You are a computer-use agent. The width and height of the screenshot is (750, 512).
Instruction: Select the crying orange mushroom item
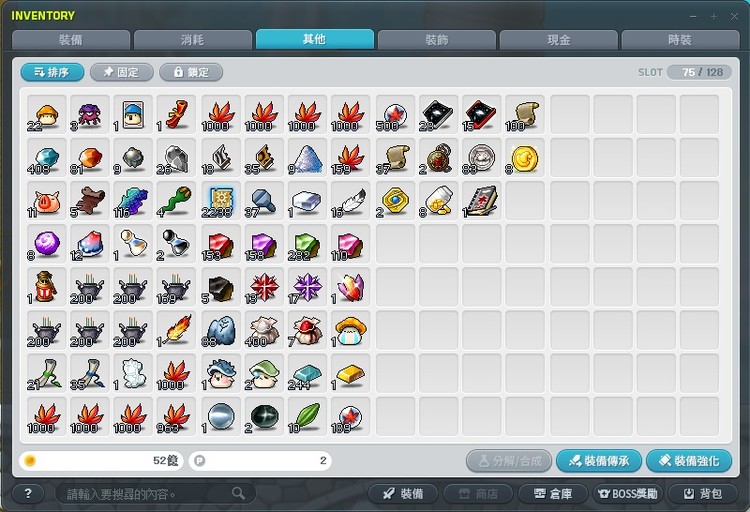[x=350, y=330]
